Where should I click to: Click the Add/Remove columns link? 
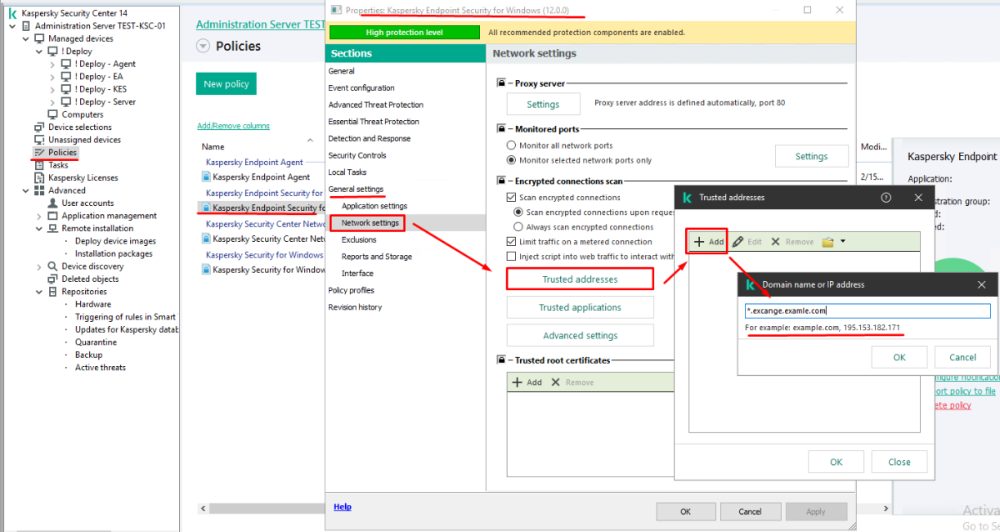pyautogui.click(x=233, y=126)
